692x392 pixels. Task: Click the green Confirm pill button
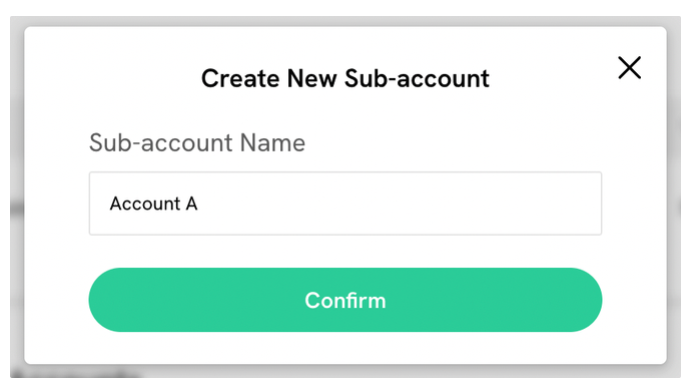coord(345,300)
